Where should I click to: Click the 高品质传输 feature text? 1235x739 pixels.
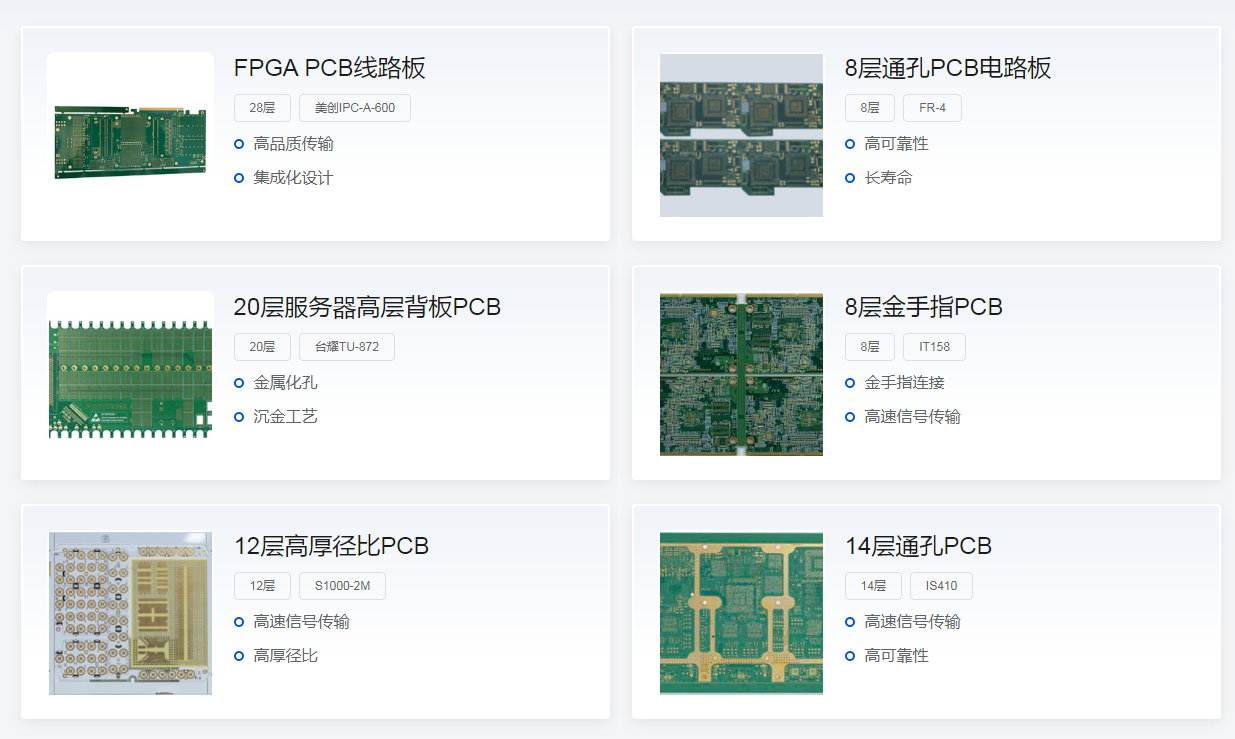293,144
